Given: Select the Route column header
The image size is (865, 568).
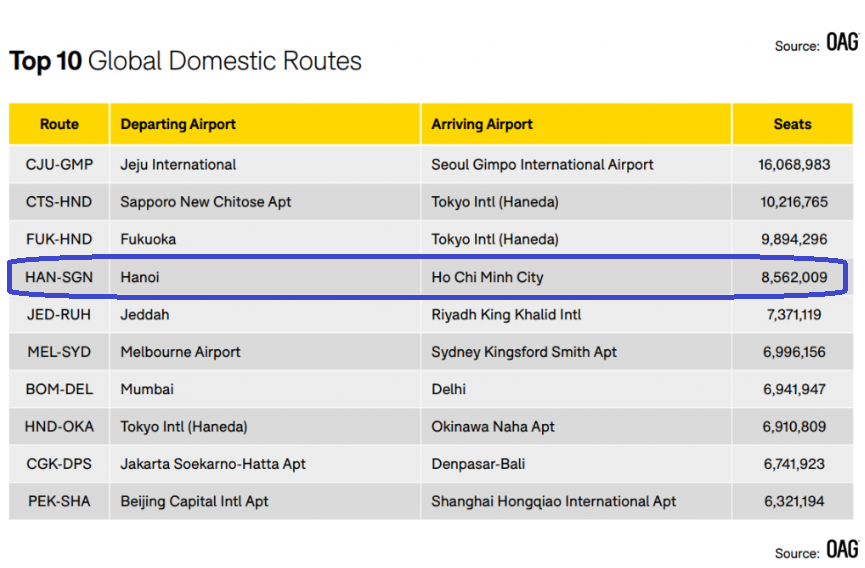Looking at the screenshot, I should [x=59, y=125].
